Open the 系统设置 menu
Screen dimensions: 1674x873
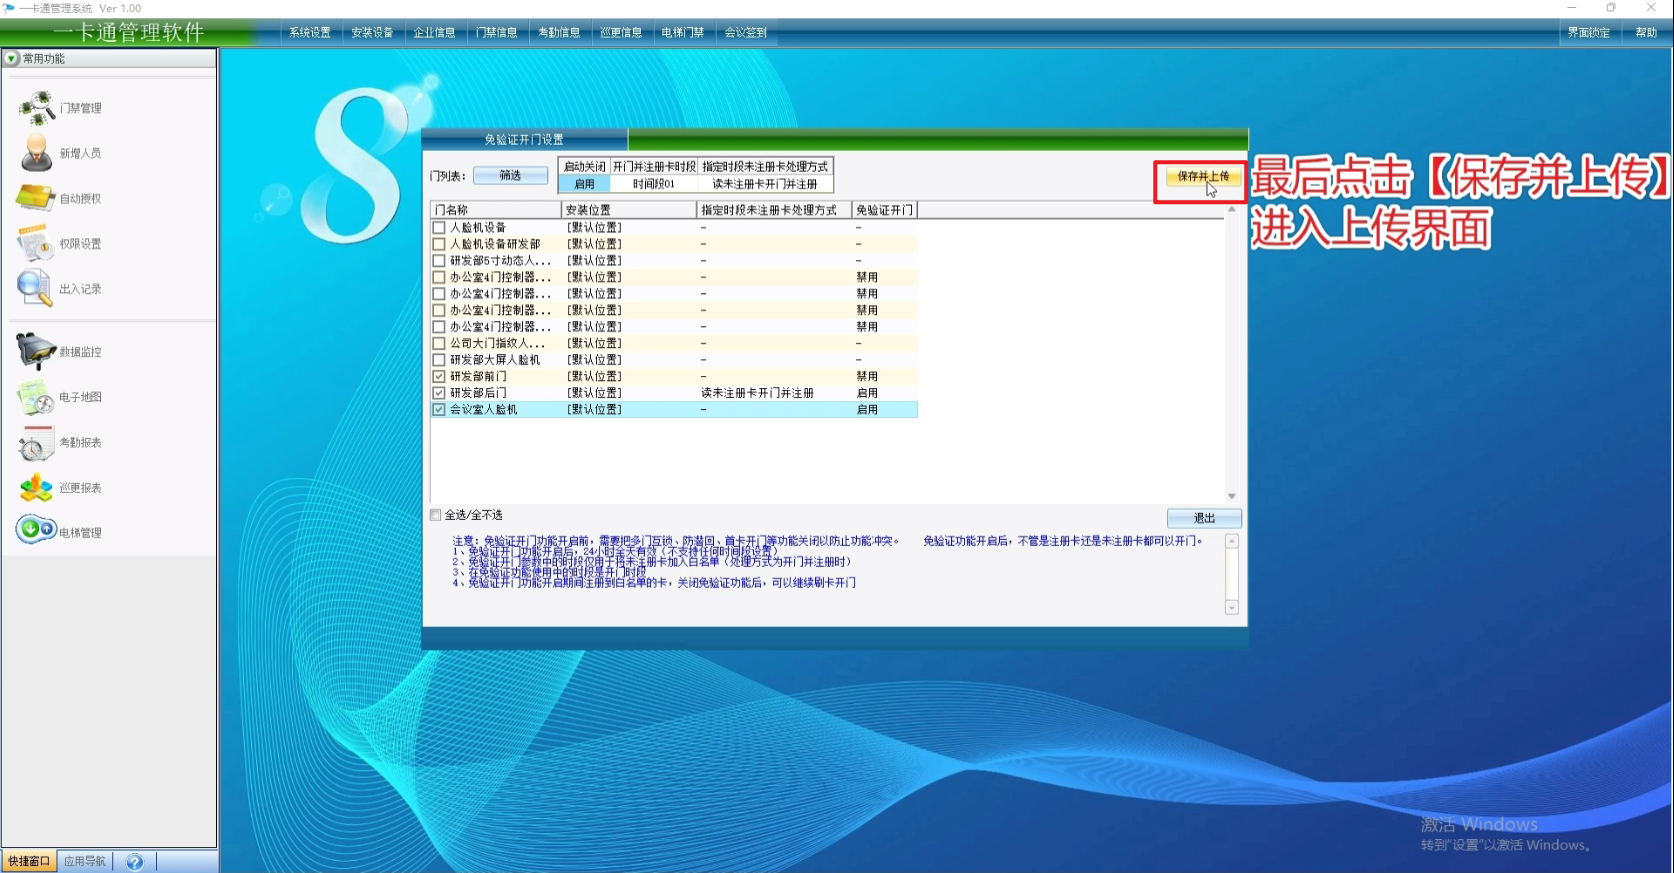pos(310,33)
